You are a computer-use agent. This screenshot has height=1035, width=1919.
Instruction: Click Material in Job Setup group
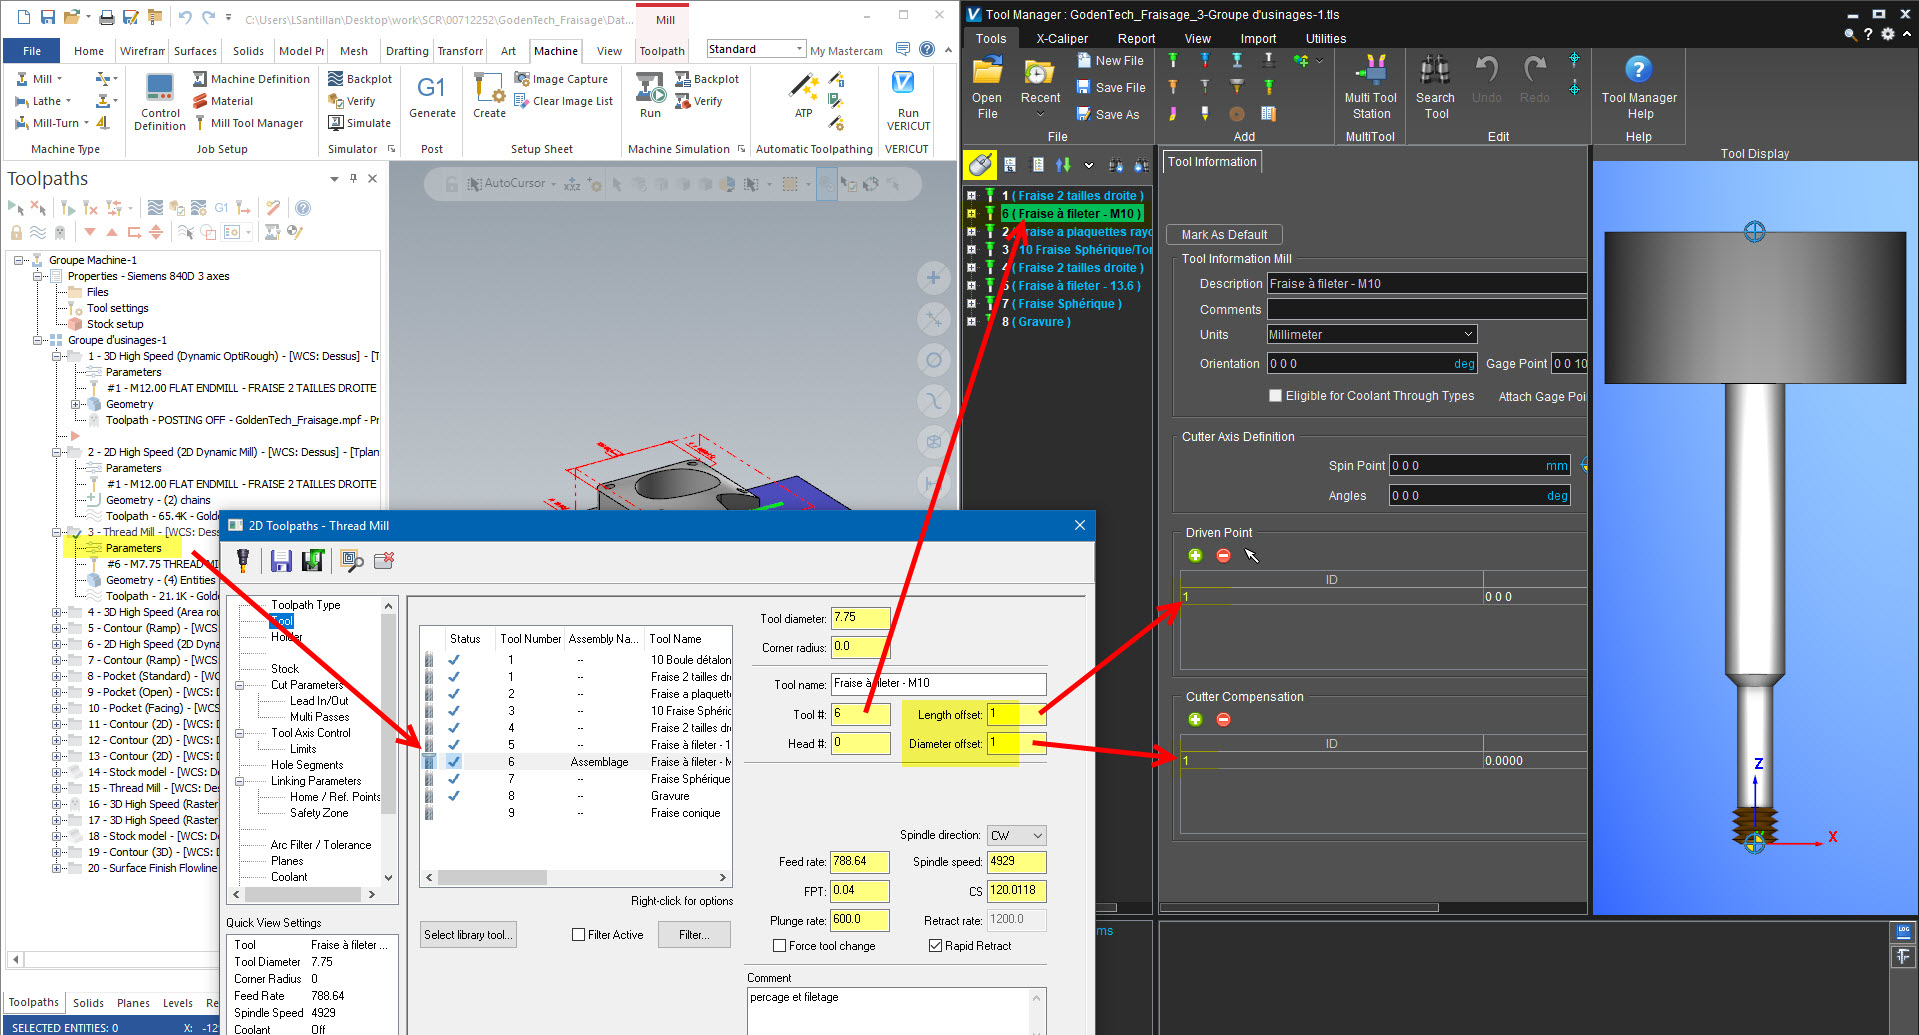pyautogui.click(x=222, y=101)
